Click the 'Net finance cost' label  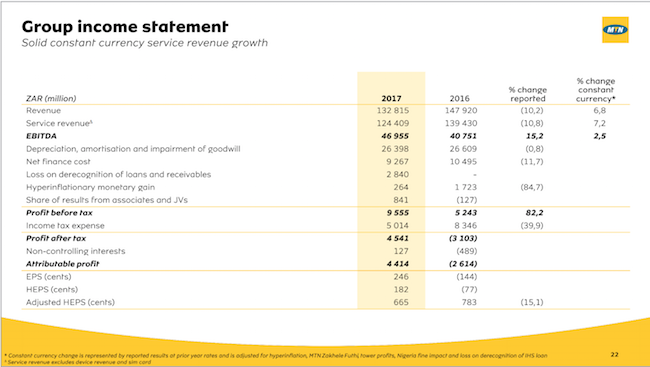(58, 162)
